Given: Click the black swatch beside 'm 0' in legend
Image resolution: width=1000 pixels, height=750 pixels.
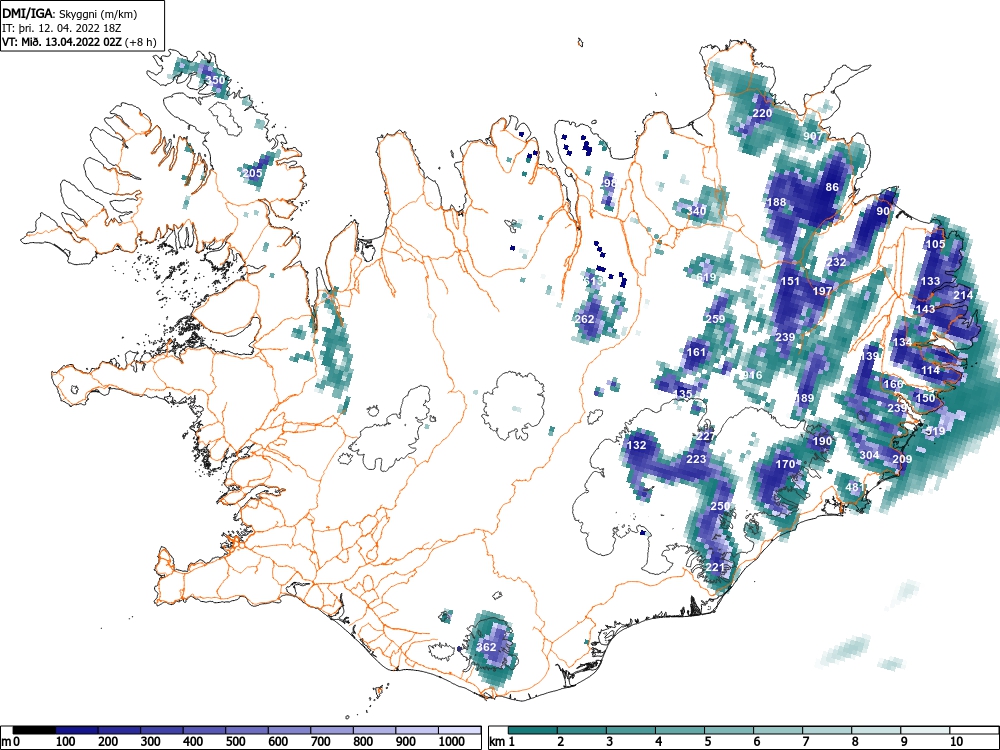Looking at the screenshot, I should point(34,730).
